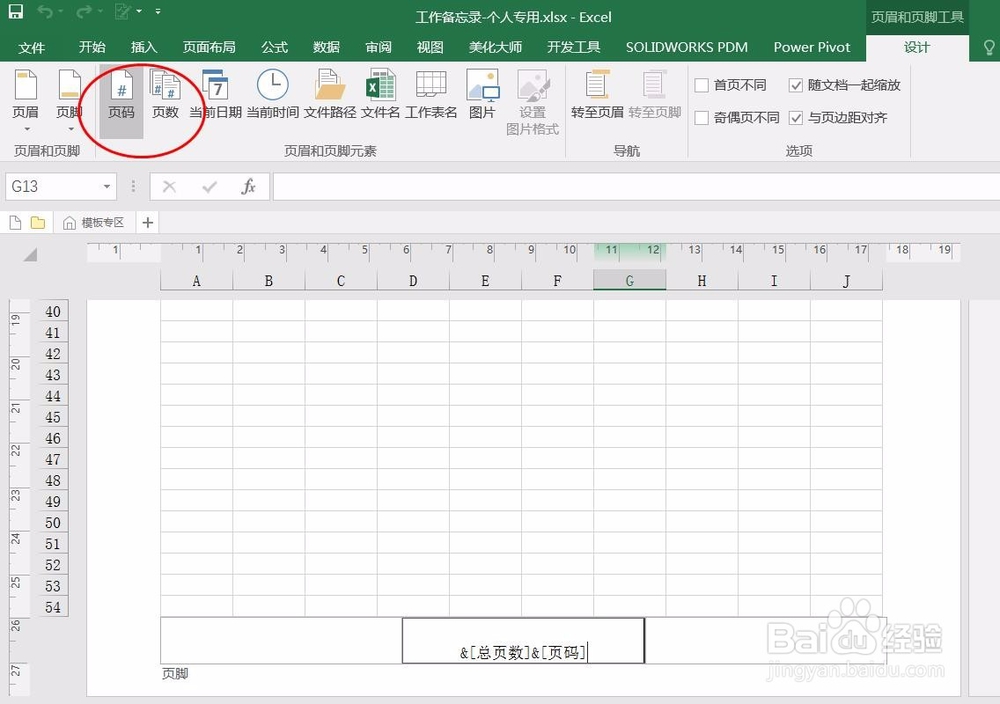Insert current time into the footer
The image size is (1000, 704).
coord(271,95)
